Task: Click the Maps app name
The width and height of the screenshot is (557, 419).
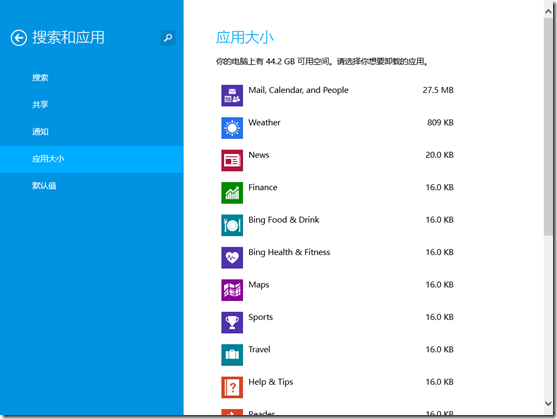Action: [x=259, y=285]
